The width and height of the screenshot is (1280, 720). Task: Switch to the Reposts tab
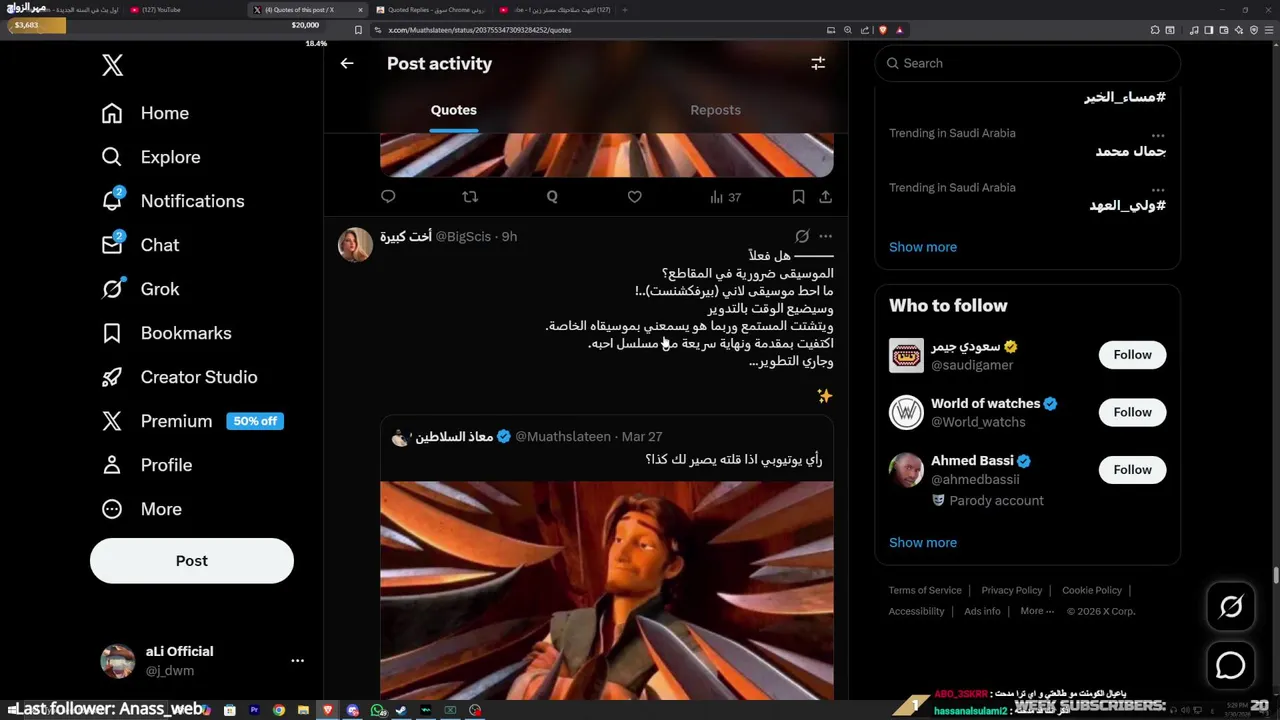pos(715,110)
